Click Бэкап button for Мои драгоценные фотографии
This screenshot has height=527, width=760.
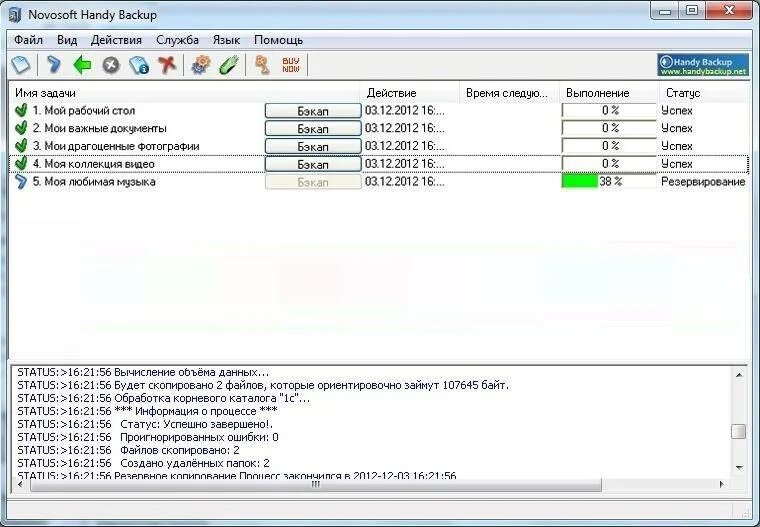pyautogui.click(x=313, y=146)
